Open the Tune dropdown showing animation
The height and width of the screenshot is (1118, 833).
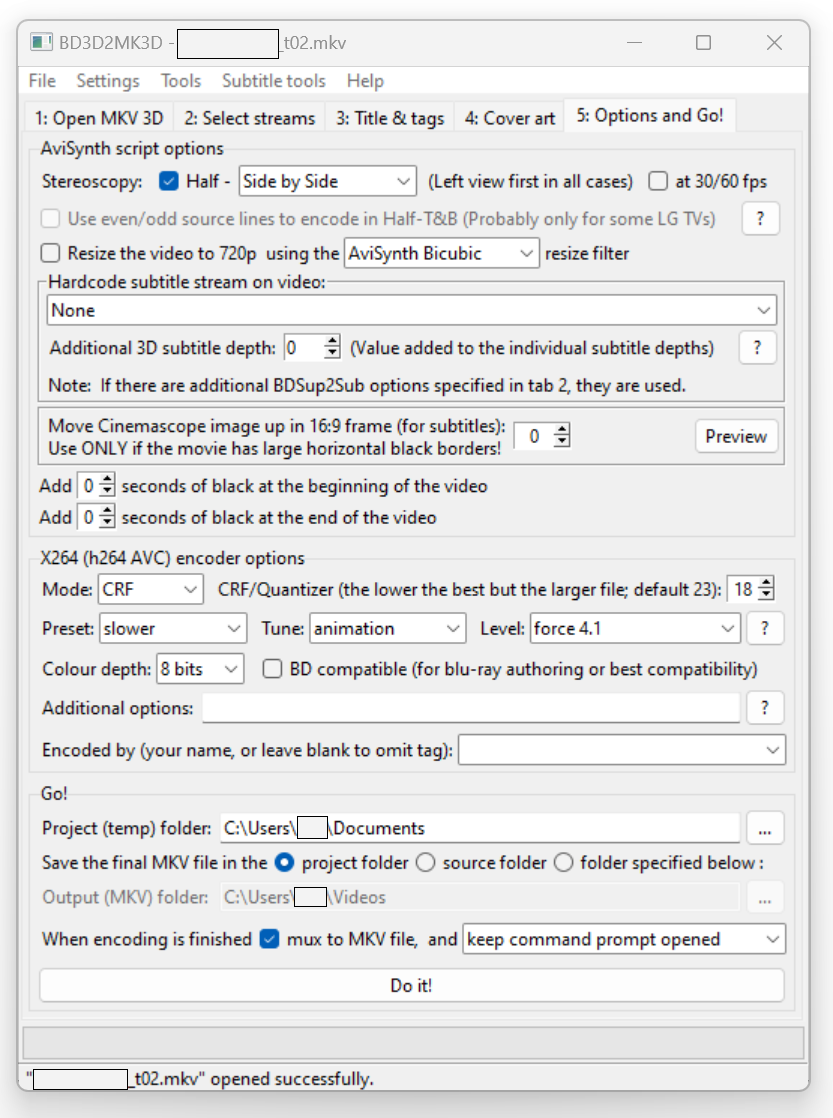pos(388,628)
